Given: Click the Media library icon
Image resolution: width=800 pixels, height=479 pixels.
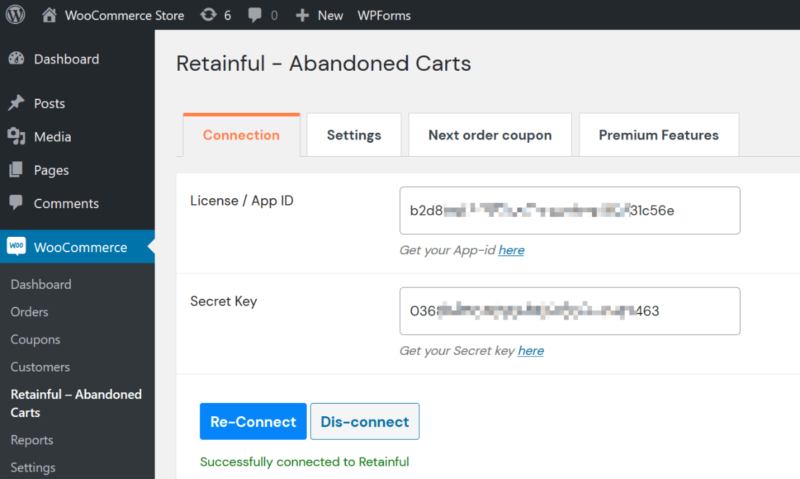Looking at the screenshot, I should coord(16,136).
